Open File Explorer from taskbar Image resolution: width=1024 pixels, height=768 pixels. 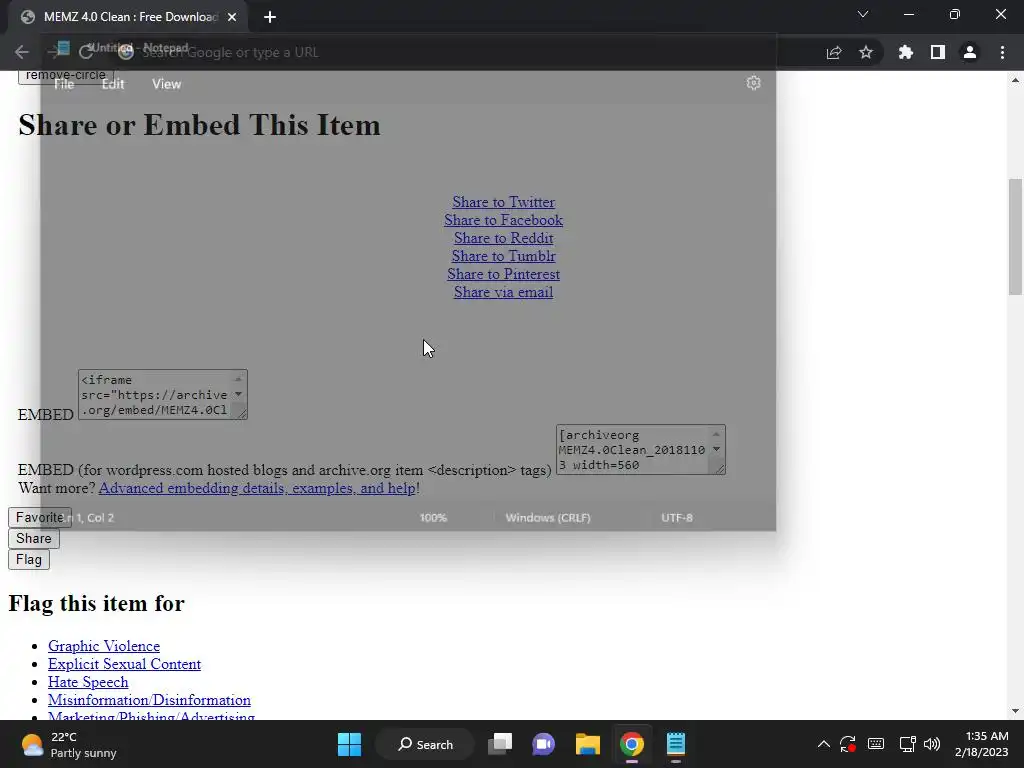click(x=588, y=744)
